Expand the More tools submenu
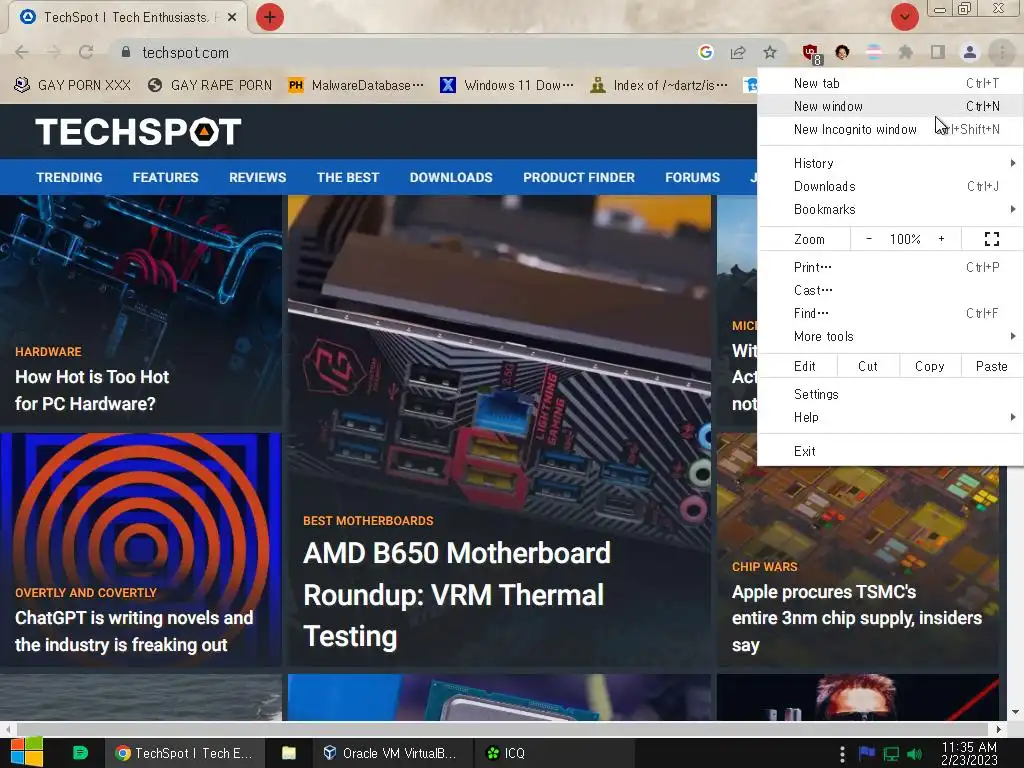The height and width of the screenshot is (768, 1024). point(890,336)
